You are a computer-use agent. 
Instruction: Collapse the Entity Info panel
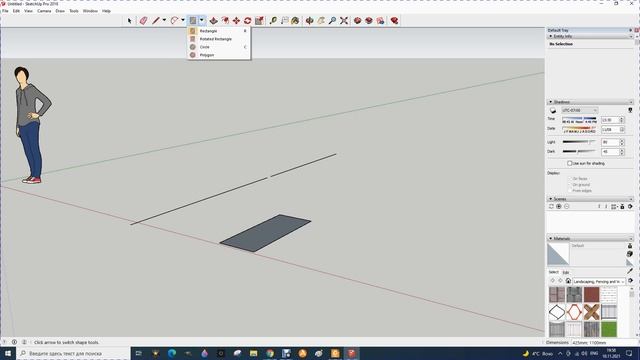coord(551,36)
